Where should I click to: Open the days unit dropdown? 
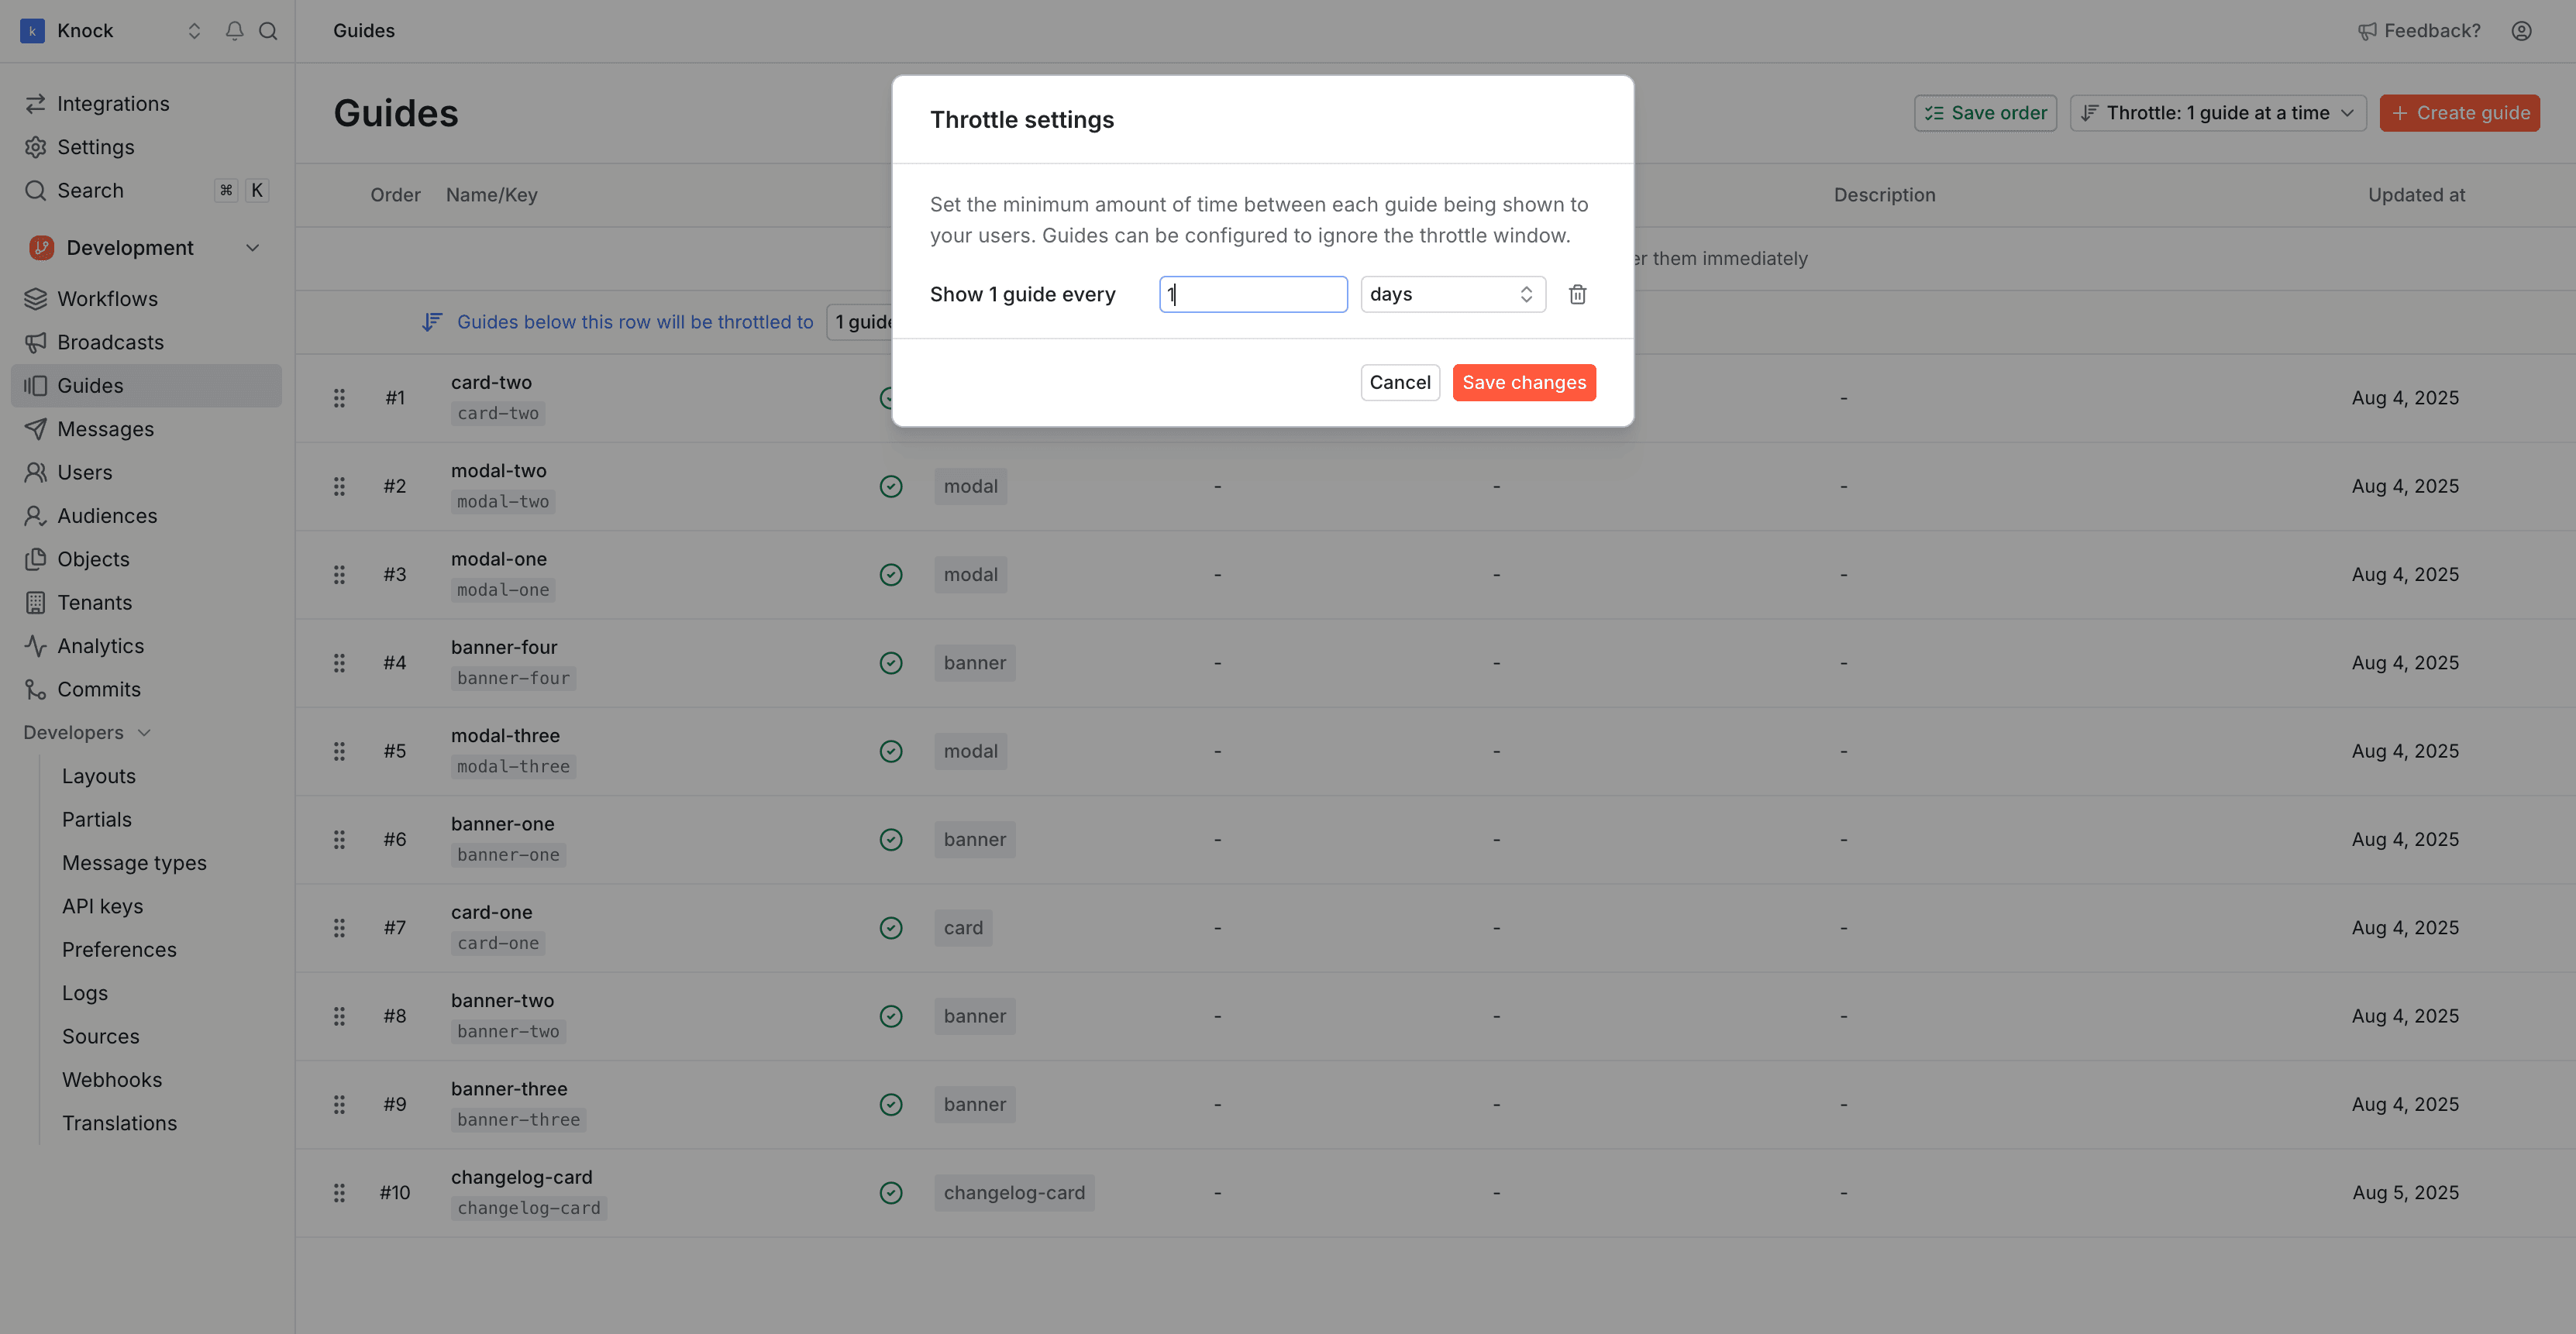click(1452, 294)
